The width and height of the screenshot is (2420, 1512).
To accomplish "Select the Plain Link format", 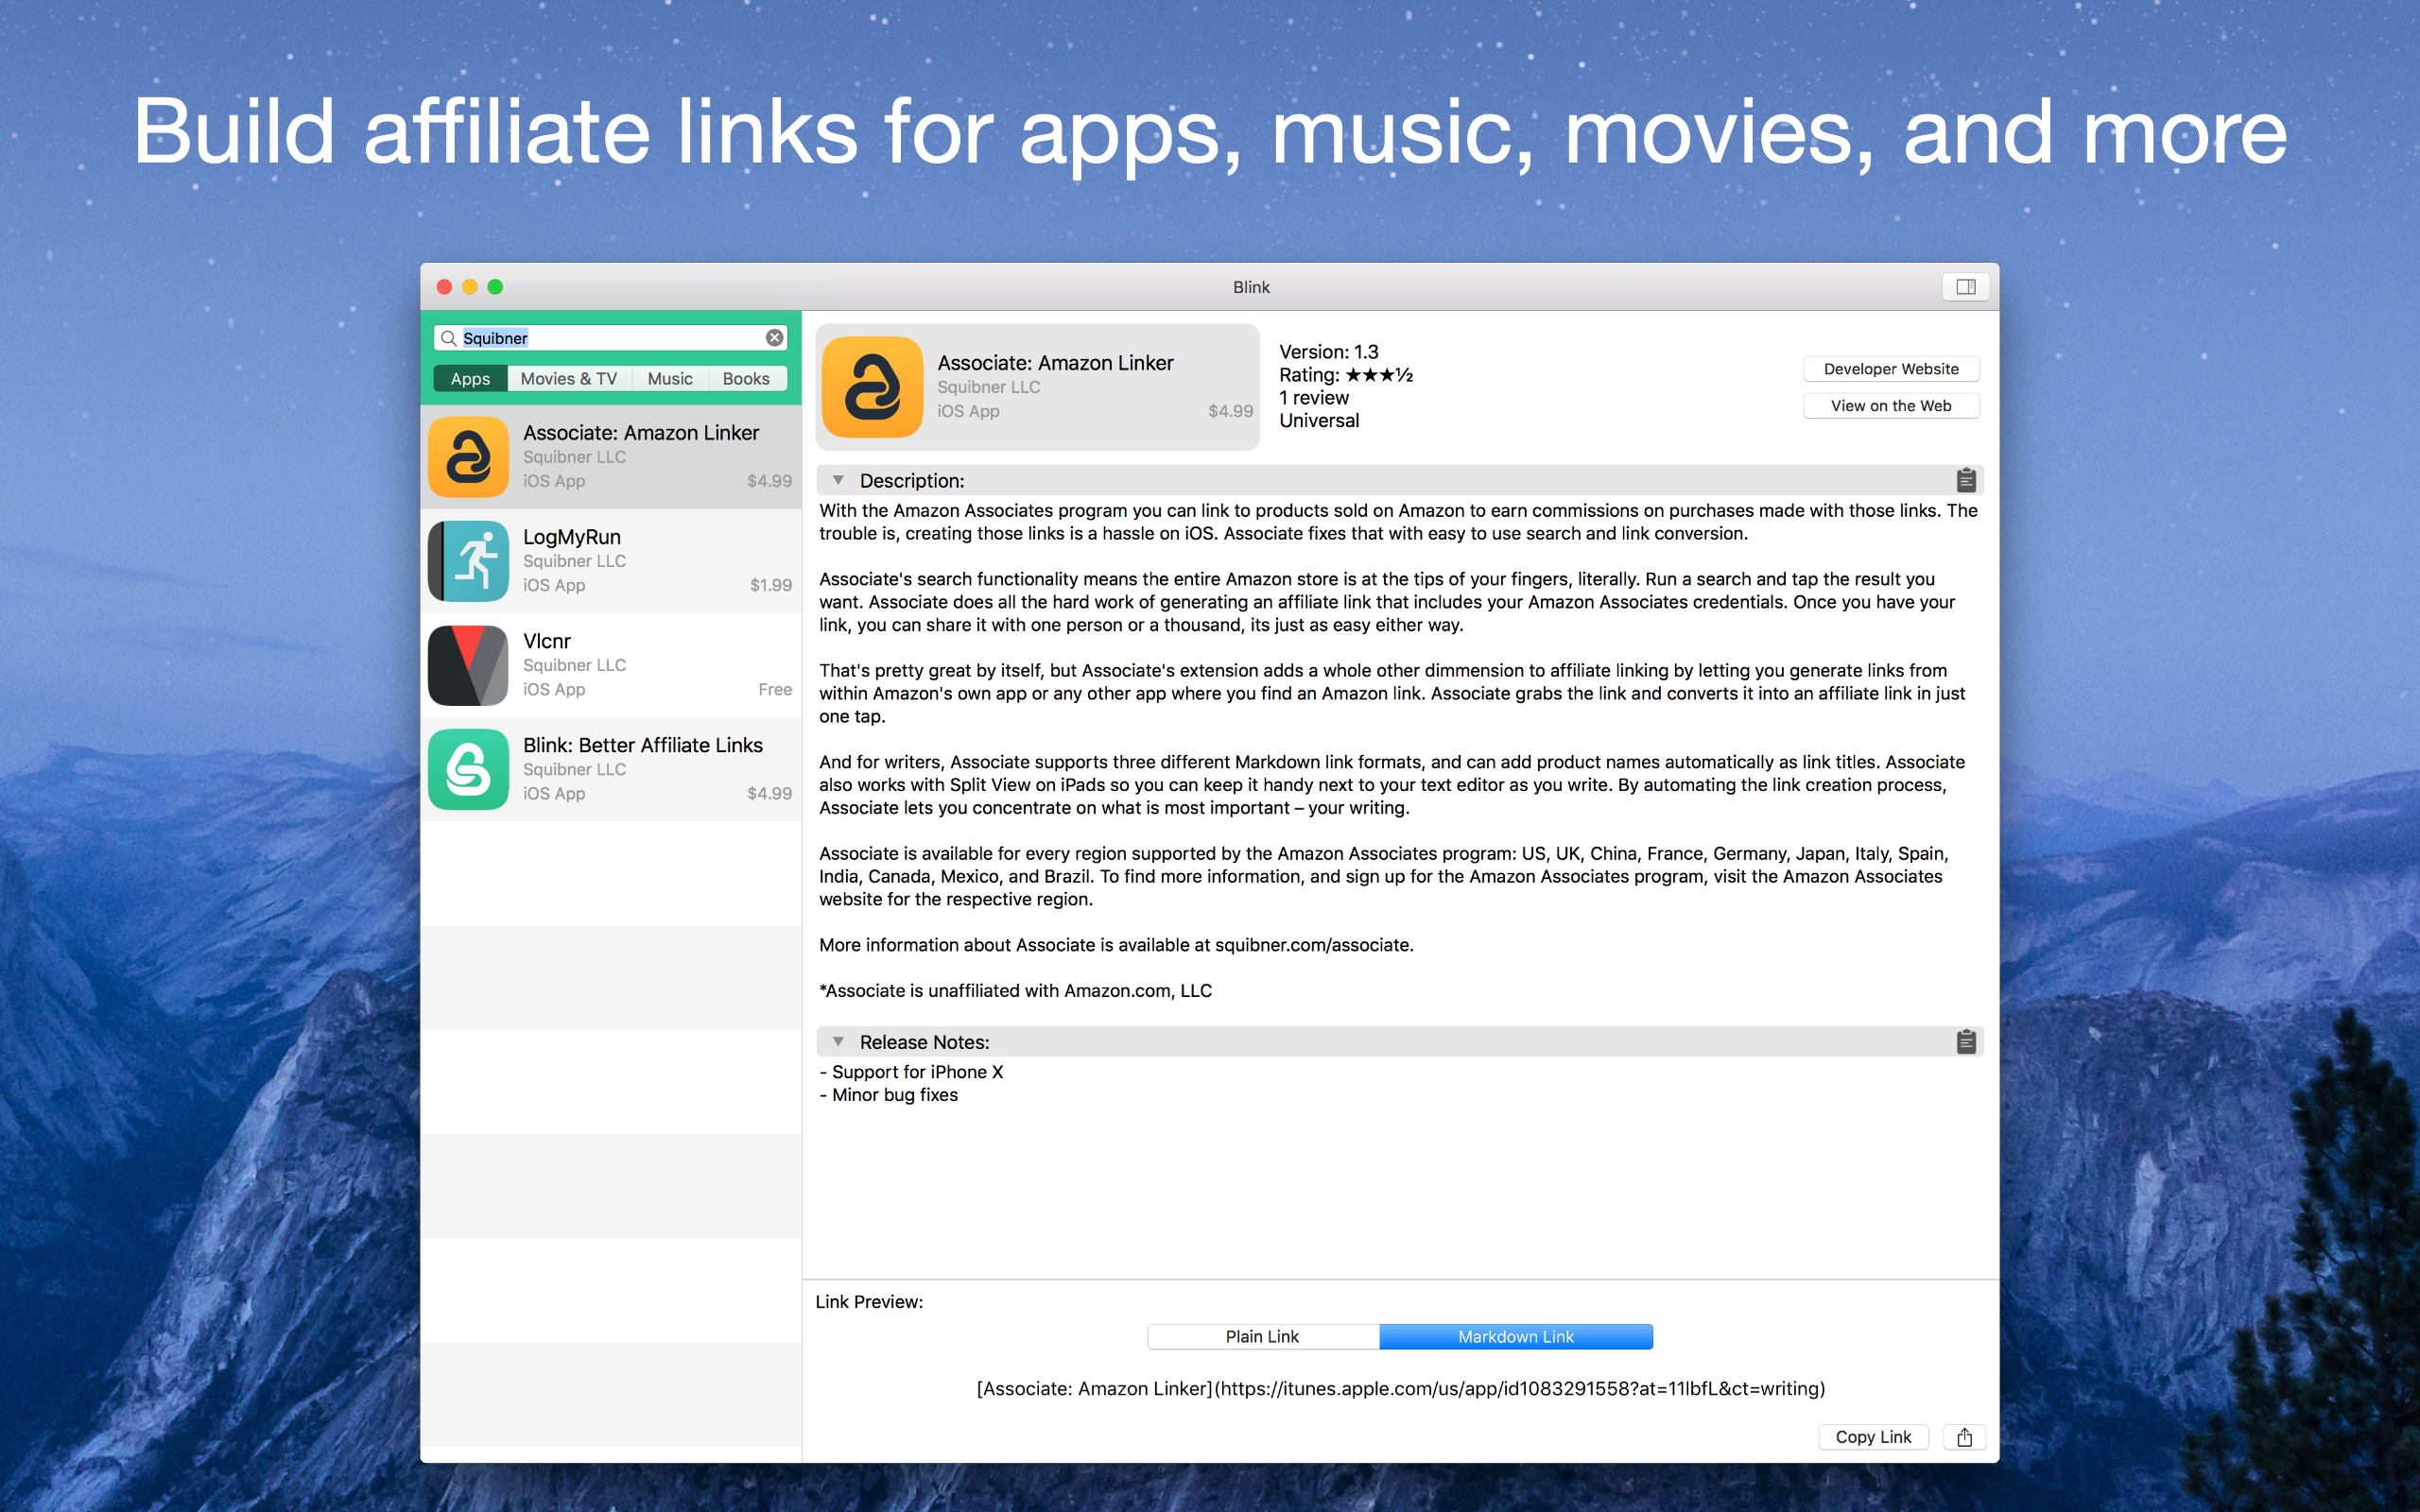I will tap(1263, 1337).
